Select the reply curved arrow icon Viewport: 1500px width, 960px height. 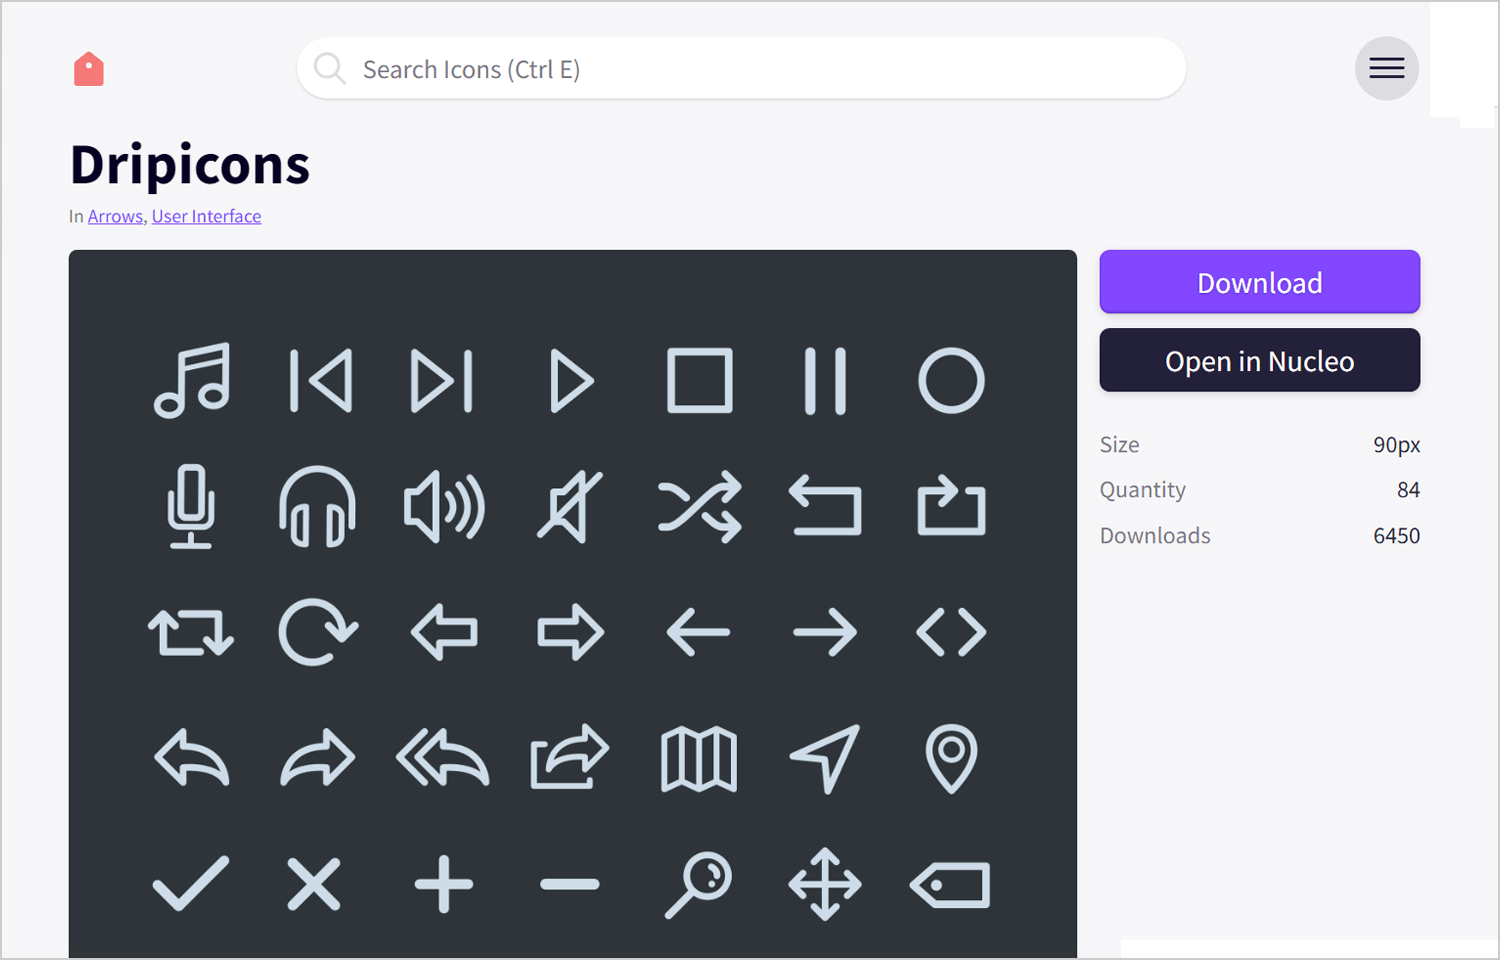[192, 758]
